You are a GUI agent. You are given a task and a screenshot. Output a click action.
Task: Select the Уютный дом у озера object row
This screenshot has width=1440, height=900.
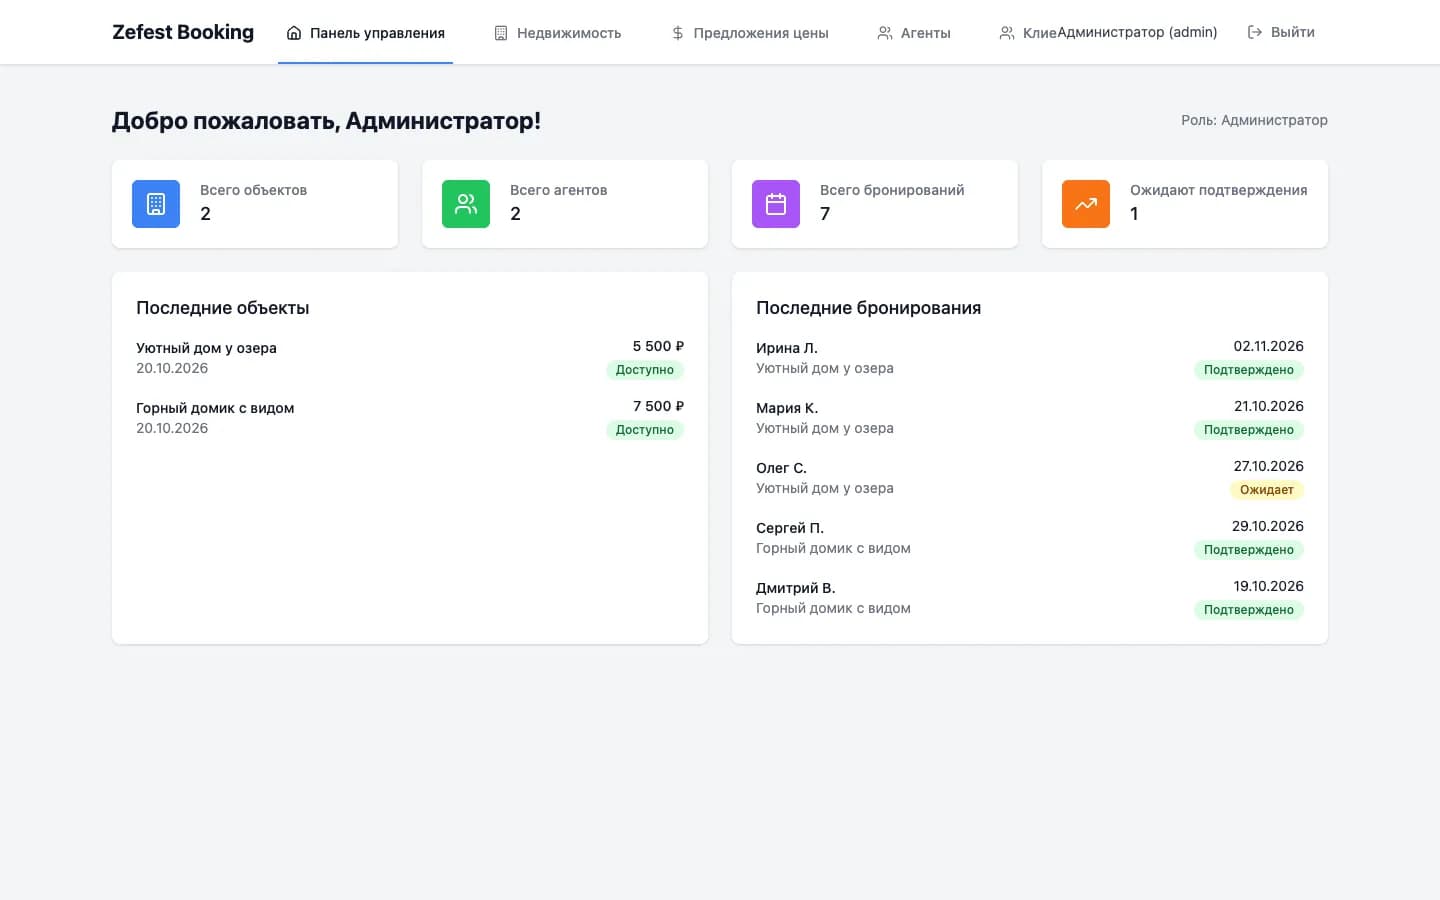(x=410, y=358)
